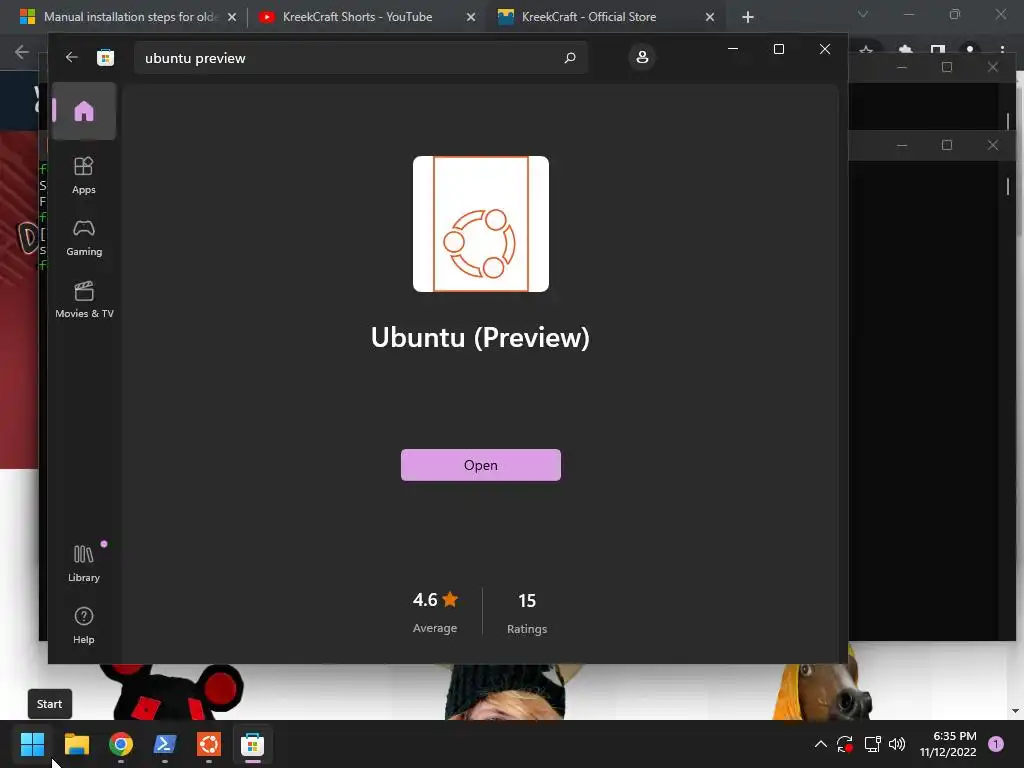Maximize the Microsoft Store window
The width and height of the screenshot is (1024, 768).
(x=778, y=49)
